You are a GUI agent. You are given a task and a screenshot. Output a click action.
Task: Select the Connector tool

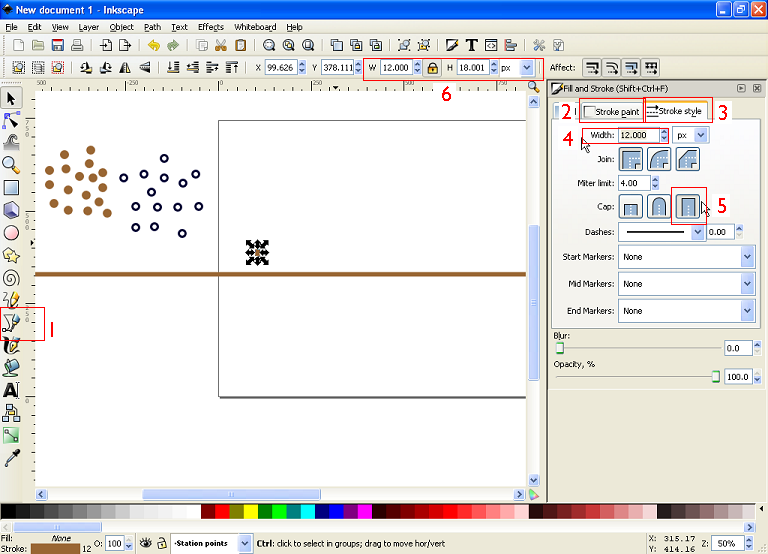click(11, 413)
